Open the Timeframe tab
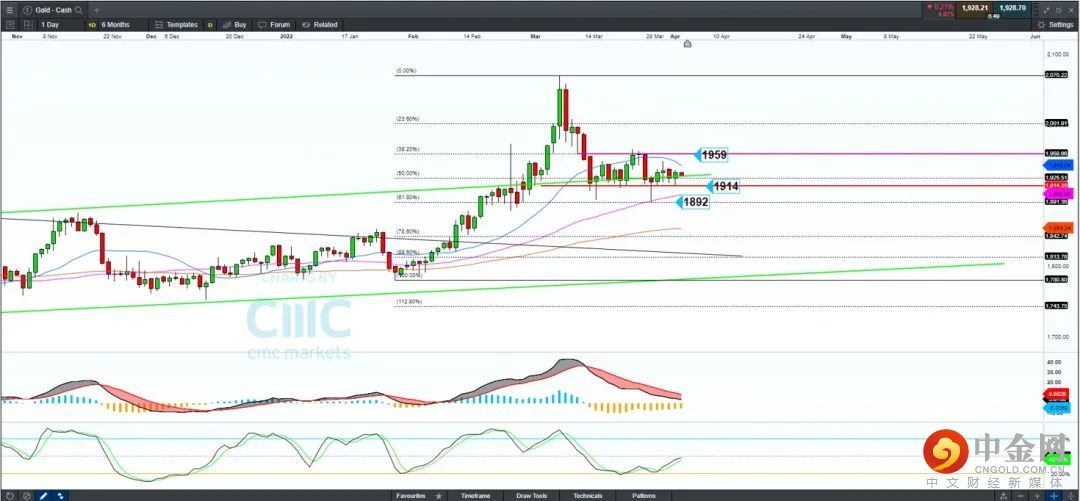 [476, 495]
